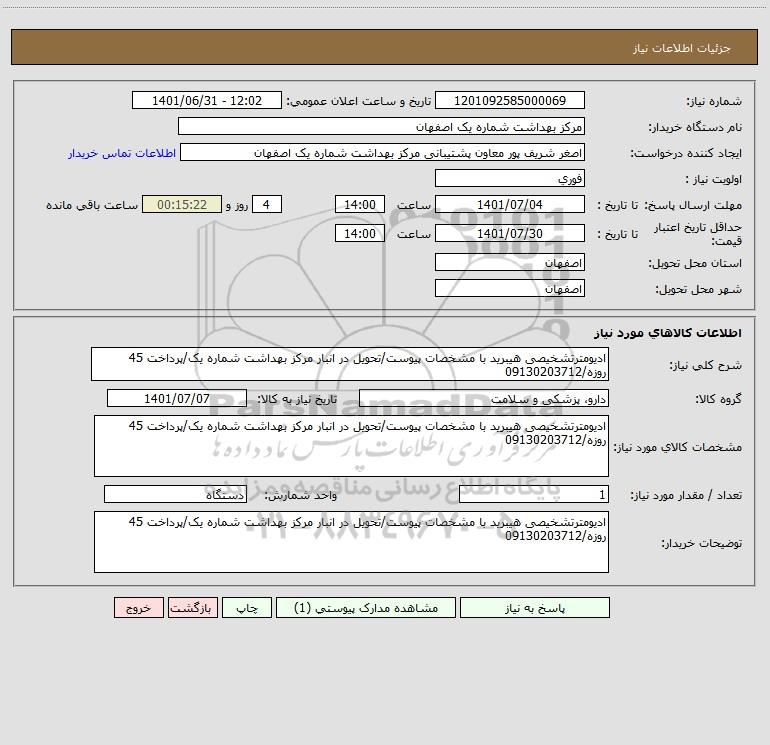Click the پاسخ به نیاز button

[x=534, y=607]
